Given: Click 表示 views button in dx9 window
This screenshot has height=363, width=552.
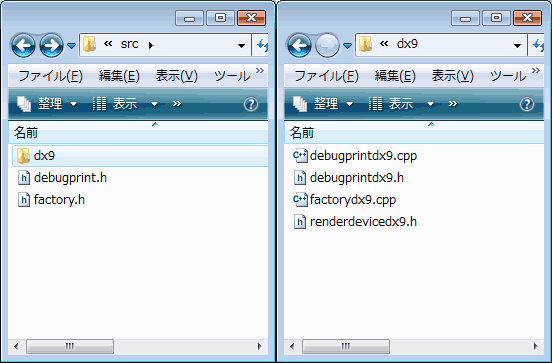Looking at the screenshot, I should 391,104.
